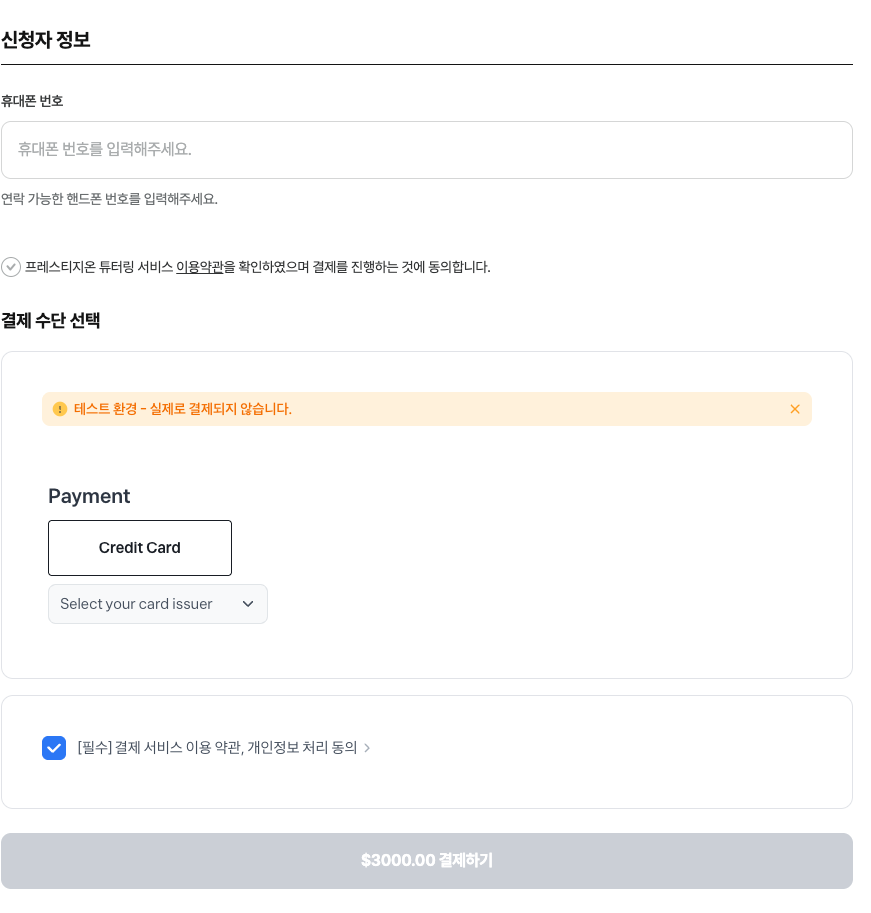This screenshot has width=871, height=913.
Task: Click the 결제 수단 선택 section heading
Action: [51, 320]
